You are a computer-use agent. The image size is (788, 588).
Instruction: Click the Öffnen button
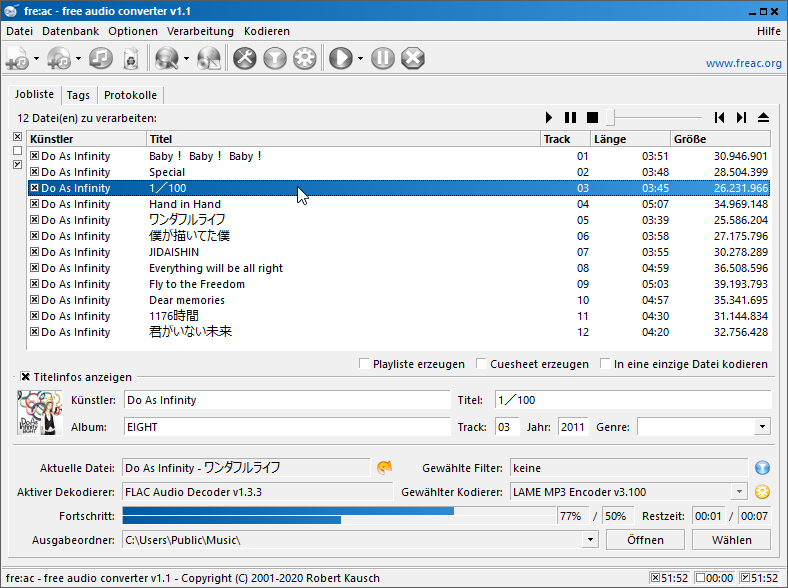(645, 540)
